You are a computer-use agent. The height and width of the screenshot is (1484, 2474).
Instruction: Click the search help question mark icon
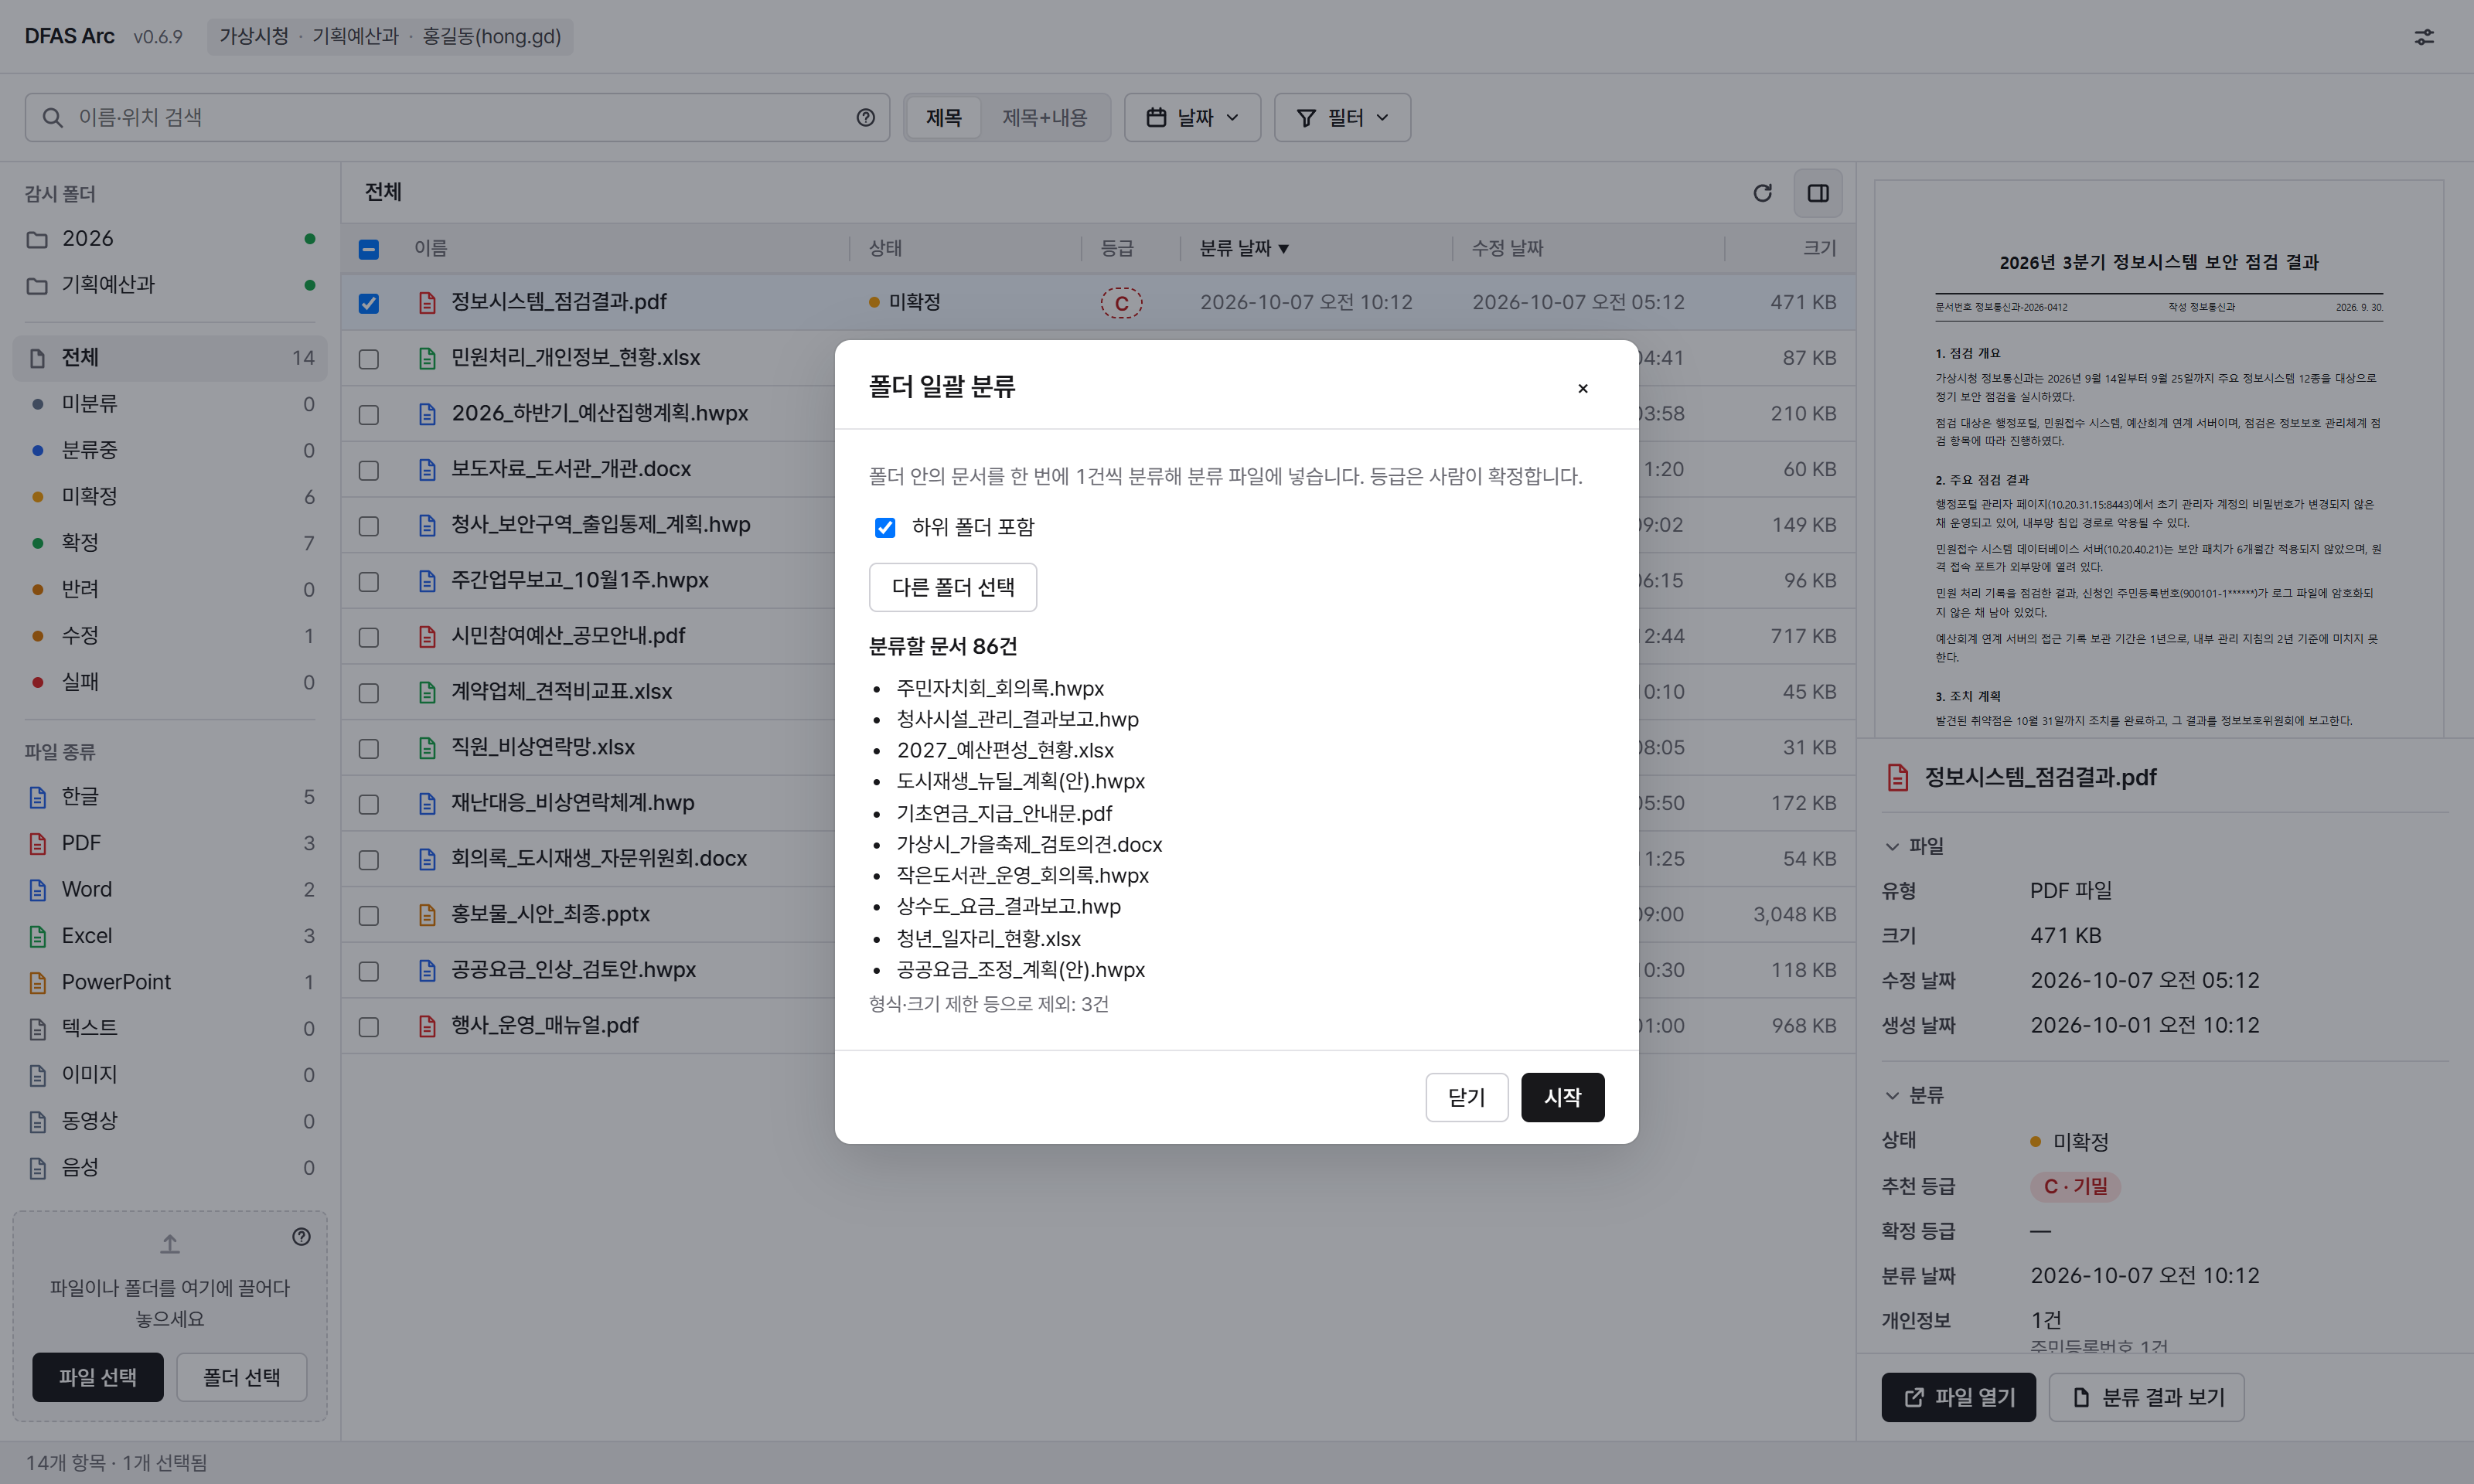tap(866, 118)
